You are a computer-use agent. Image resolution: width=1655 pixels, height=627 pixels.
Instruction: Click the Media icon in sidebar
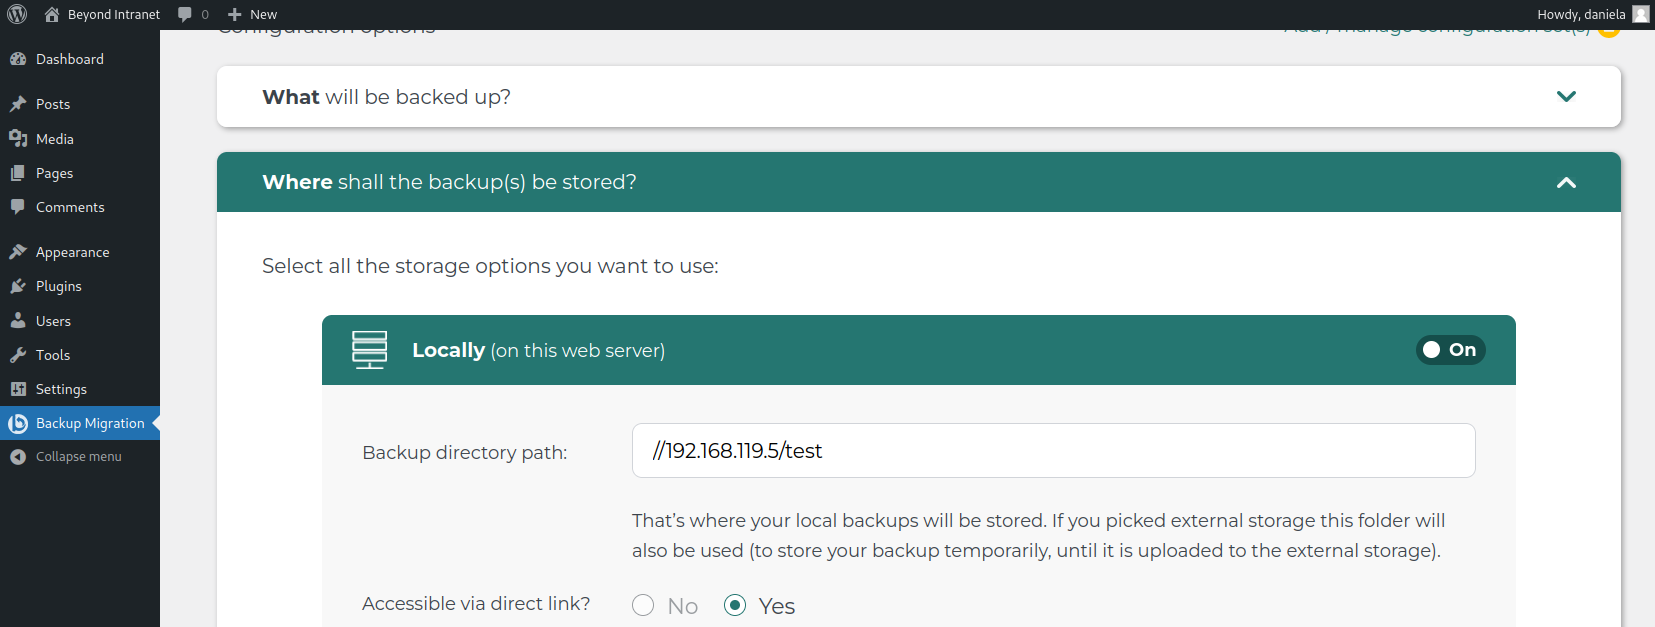click(x=18, y=139)
